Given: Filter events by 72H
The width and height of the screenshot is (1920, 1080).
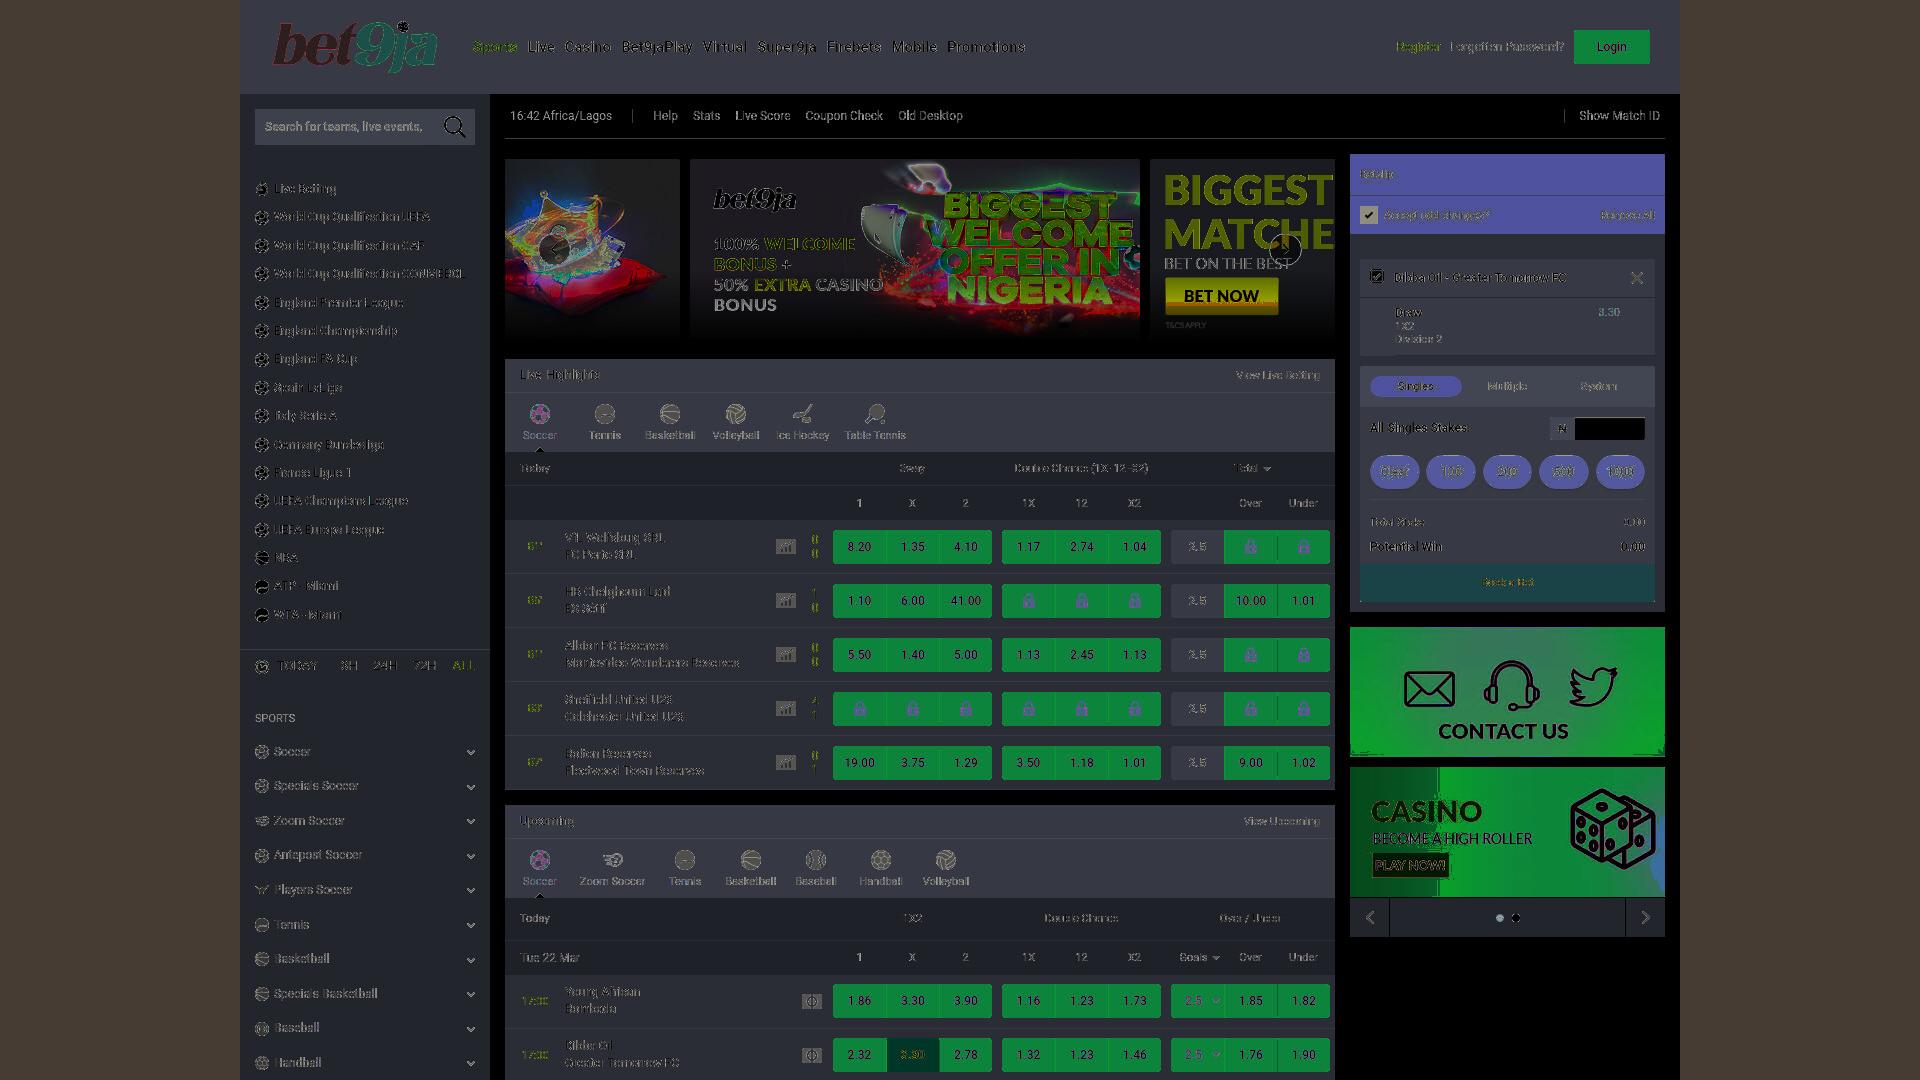Looking at the screenshot, I should (425, 666).
